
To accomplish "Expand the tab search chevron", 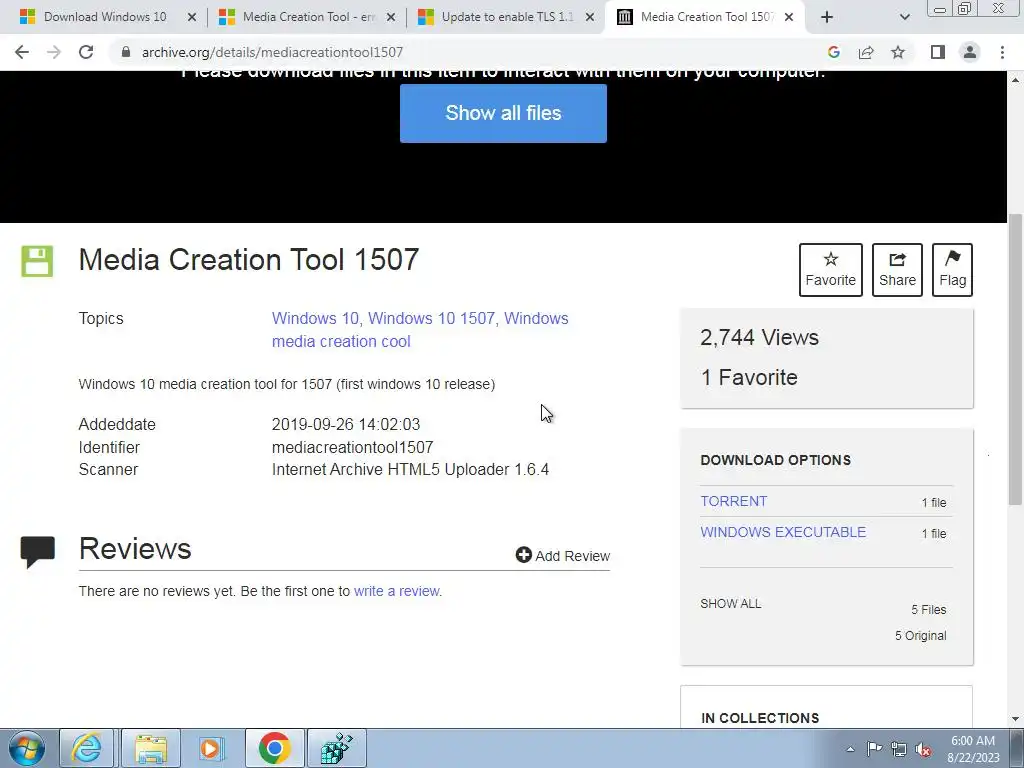I will [x=904, y=17].
